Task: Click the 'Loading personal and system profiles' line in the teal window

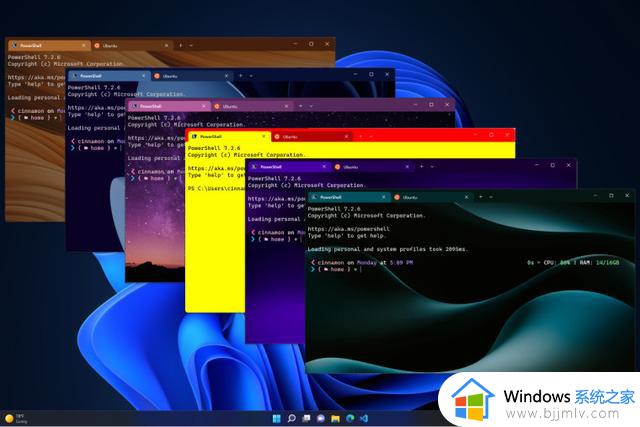Action: pos(388,249)
